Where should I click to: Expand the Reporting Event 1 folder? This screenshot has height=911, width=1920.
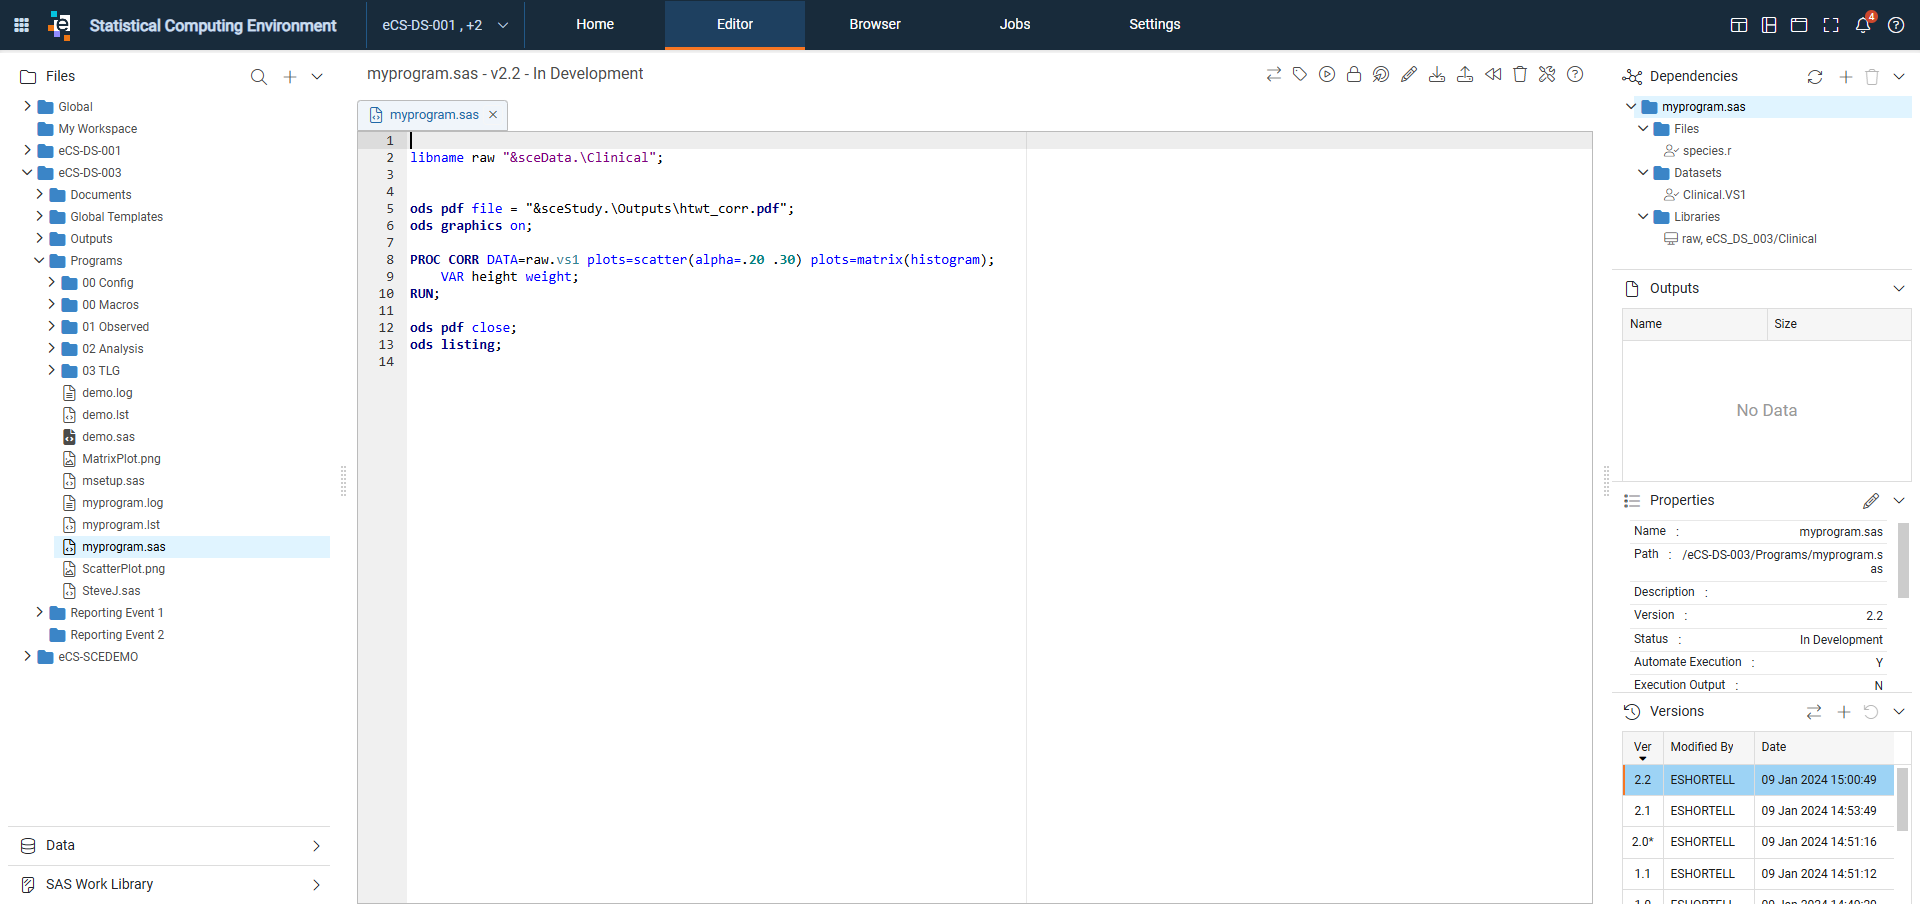coord(39,612)
